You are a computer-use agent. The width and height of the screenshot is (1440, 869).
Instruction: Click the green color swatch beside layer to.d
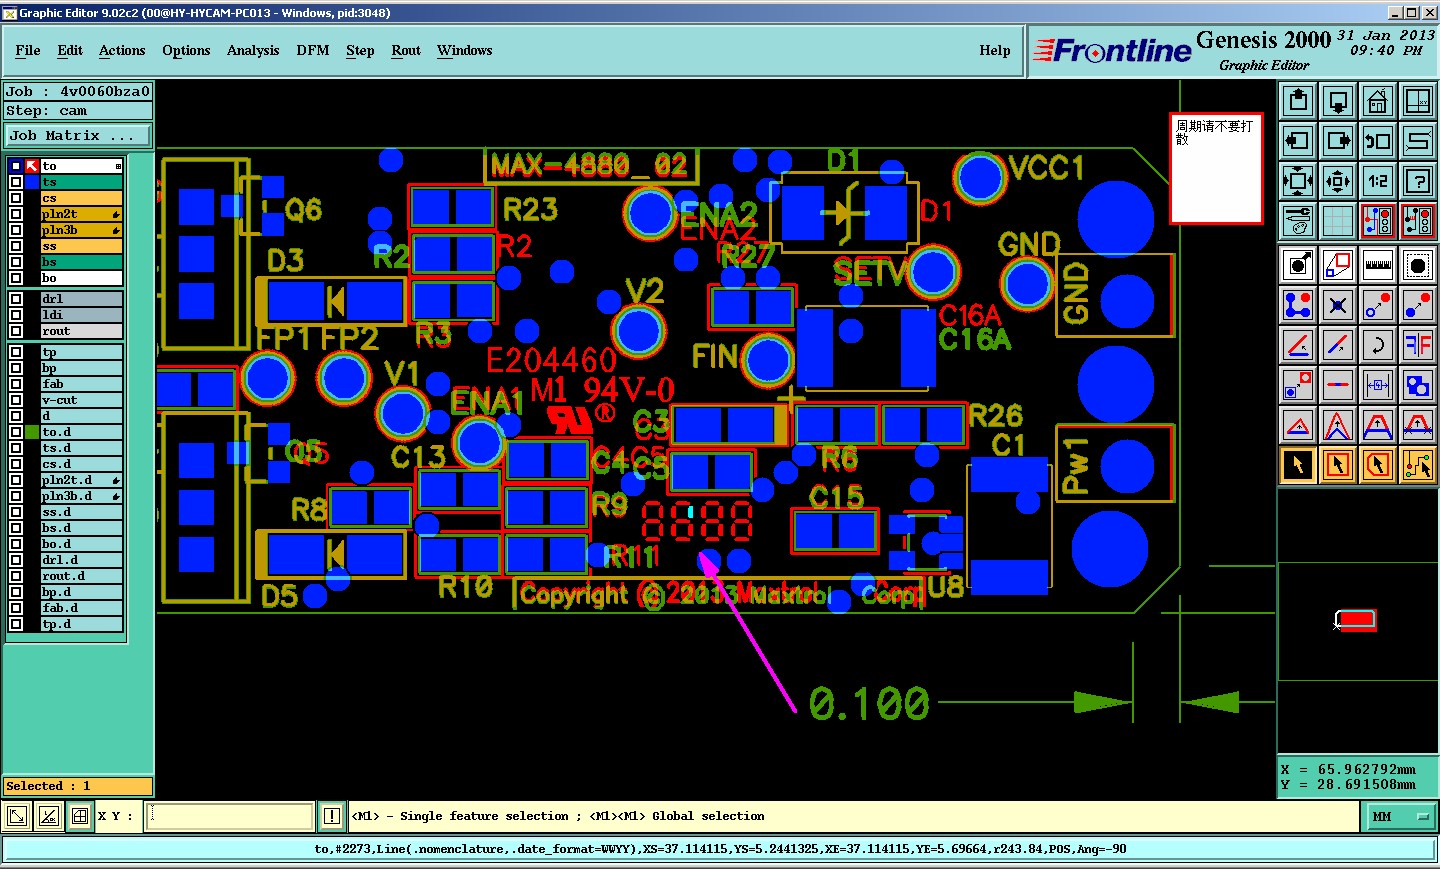click(x=32, y=432)
